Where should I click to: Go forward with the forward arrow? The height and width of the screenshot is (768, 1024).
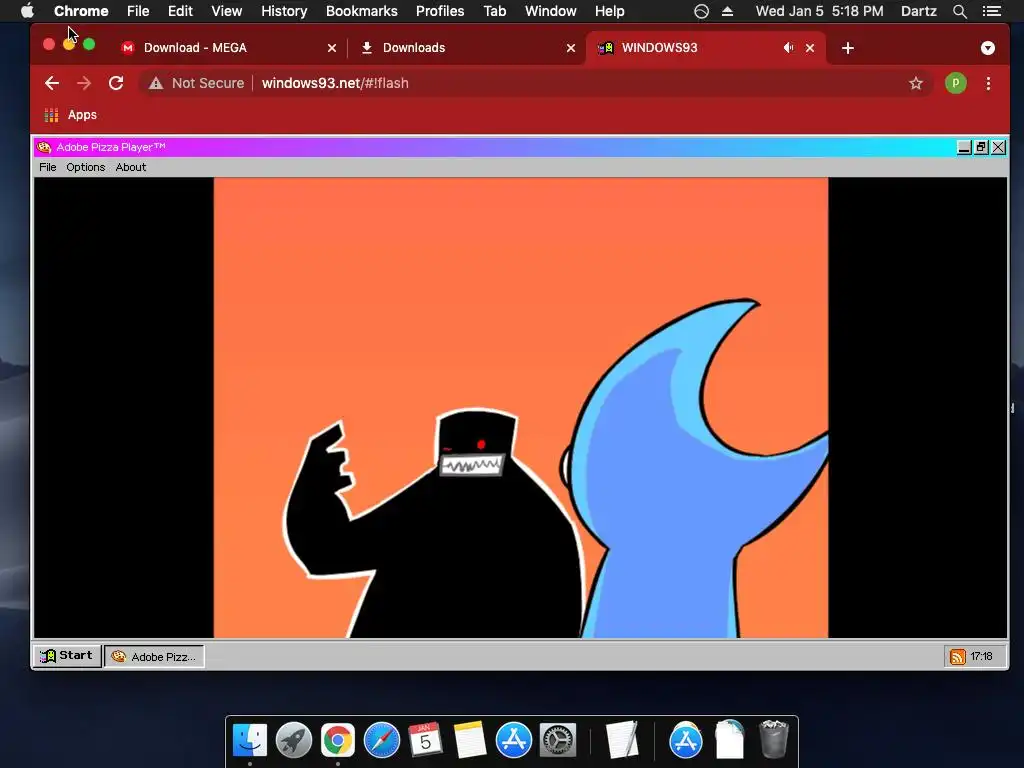coord(84,83)
